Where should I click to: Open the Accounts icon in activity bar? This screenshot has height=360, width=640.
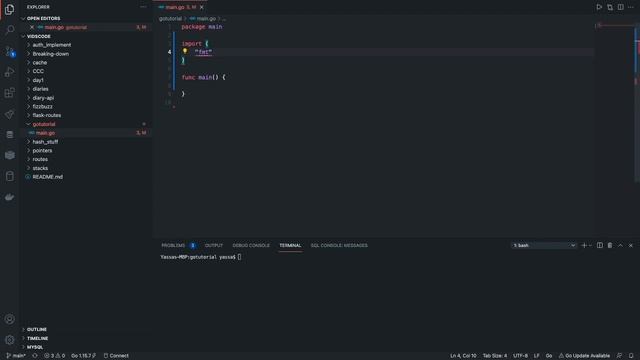9,319
